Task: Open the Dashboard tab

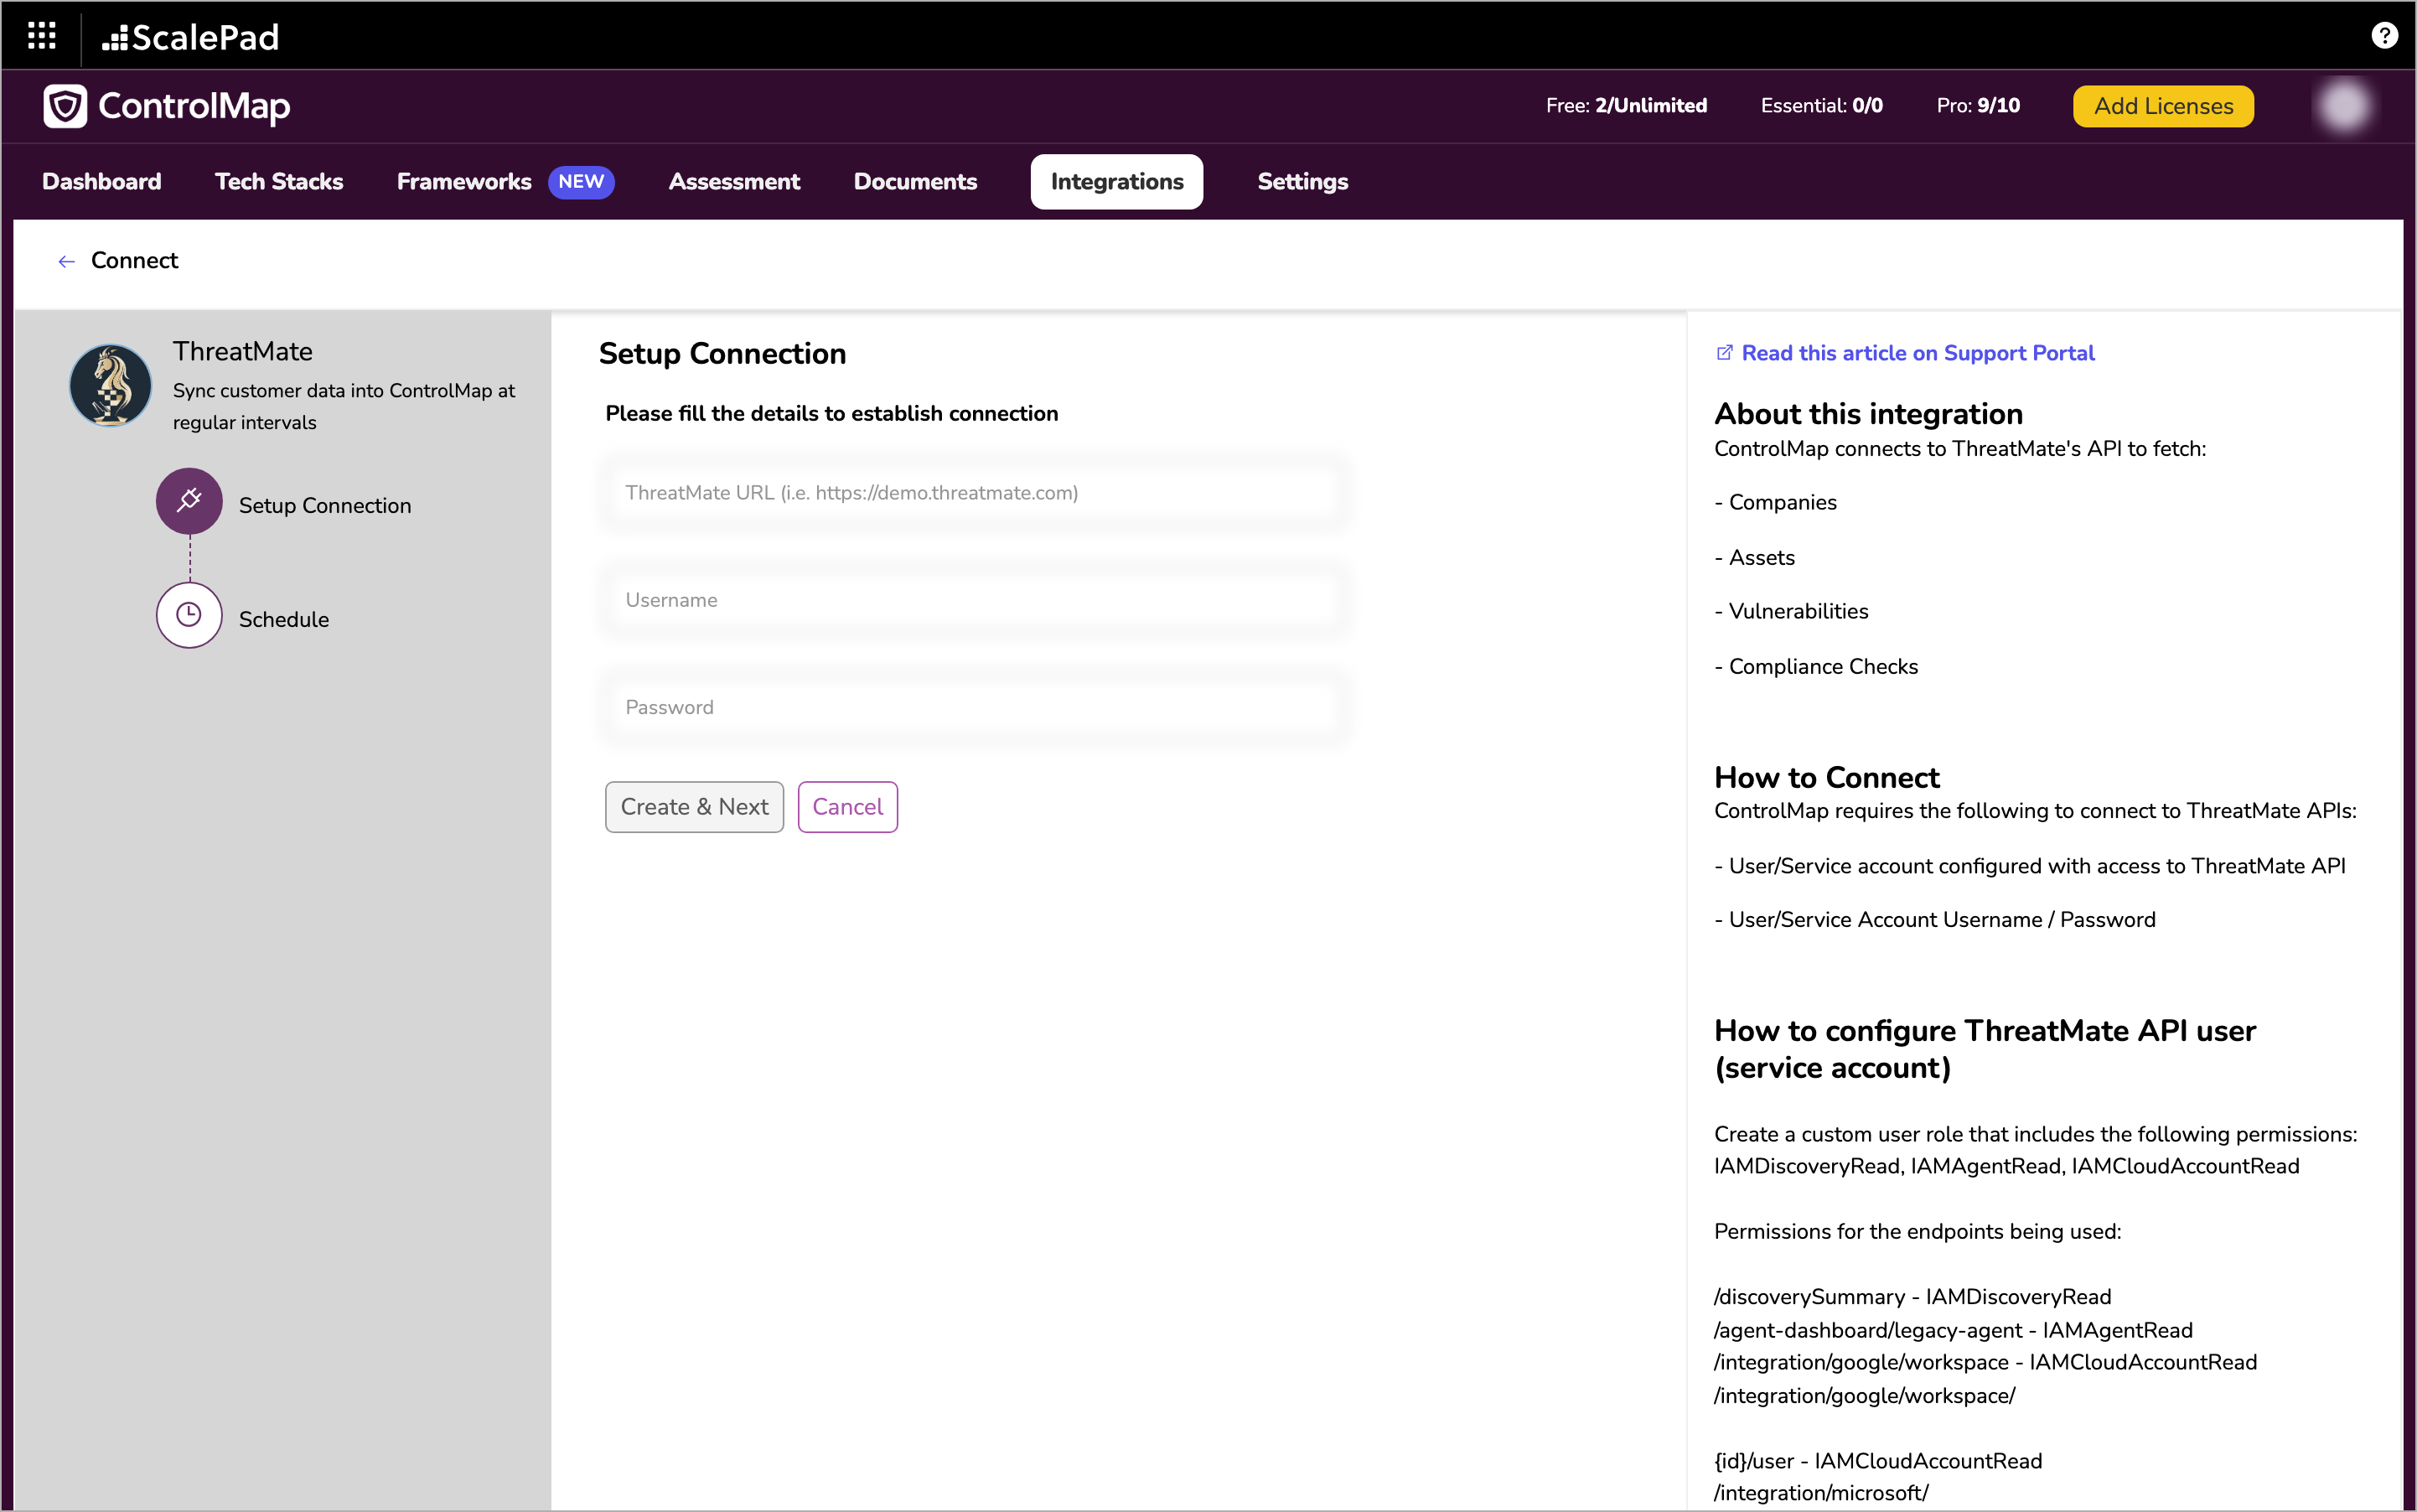Action: pos(102,182)
